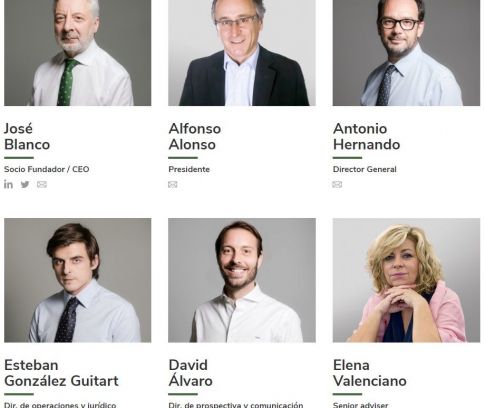The width and height of the screenshot is (485, 408).
Task: Click the email icon under José Blanco
Action: (42, 184)
